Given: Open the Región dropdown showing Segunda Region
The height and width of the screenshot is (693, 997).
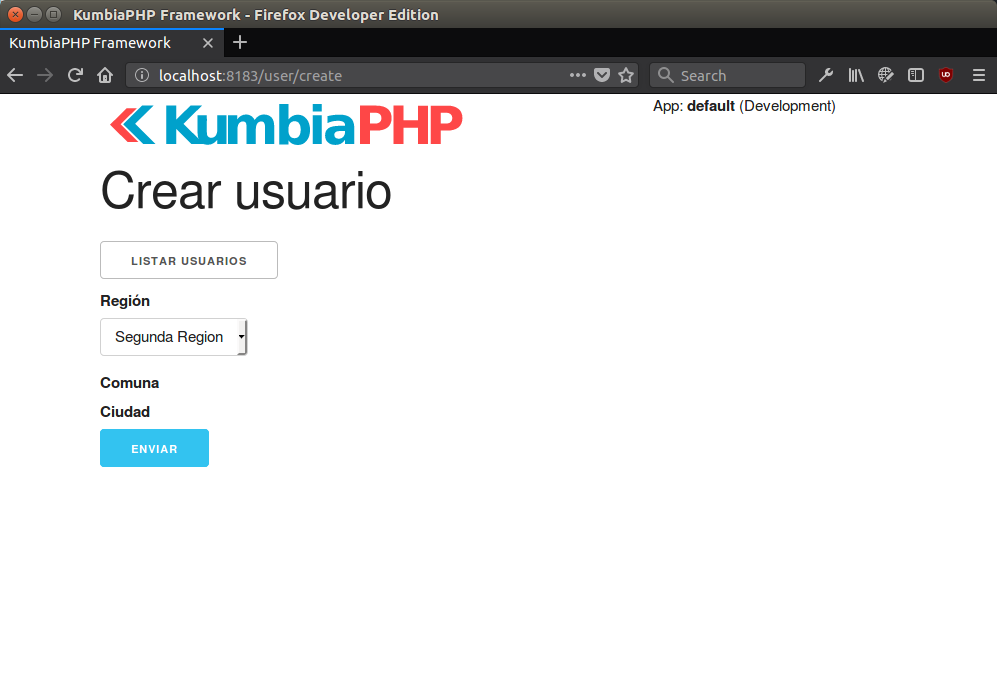Looking at the screenshot, I should point(173,337).
